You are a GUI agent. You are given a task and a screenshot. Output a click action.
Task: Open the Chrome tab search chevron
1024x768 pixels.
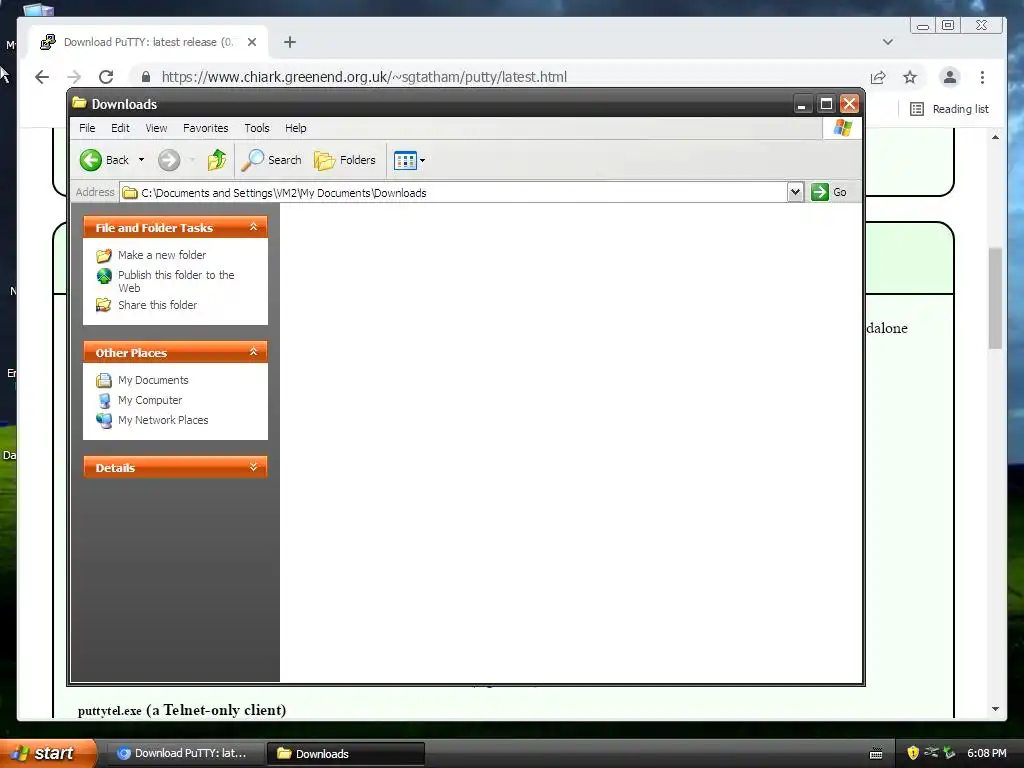click(x=888, y=42)
